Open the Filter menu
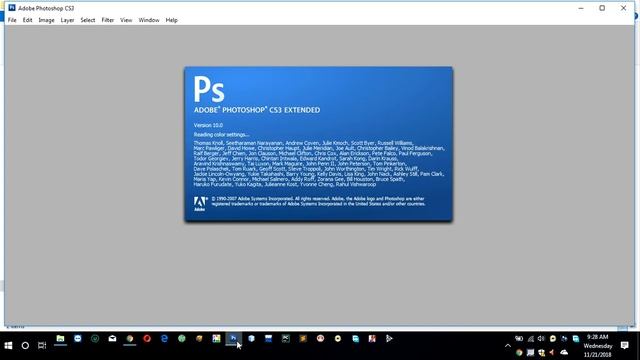640x360 pixels. (108, 20)
